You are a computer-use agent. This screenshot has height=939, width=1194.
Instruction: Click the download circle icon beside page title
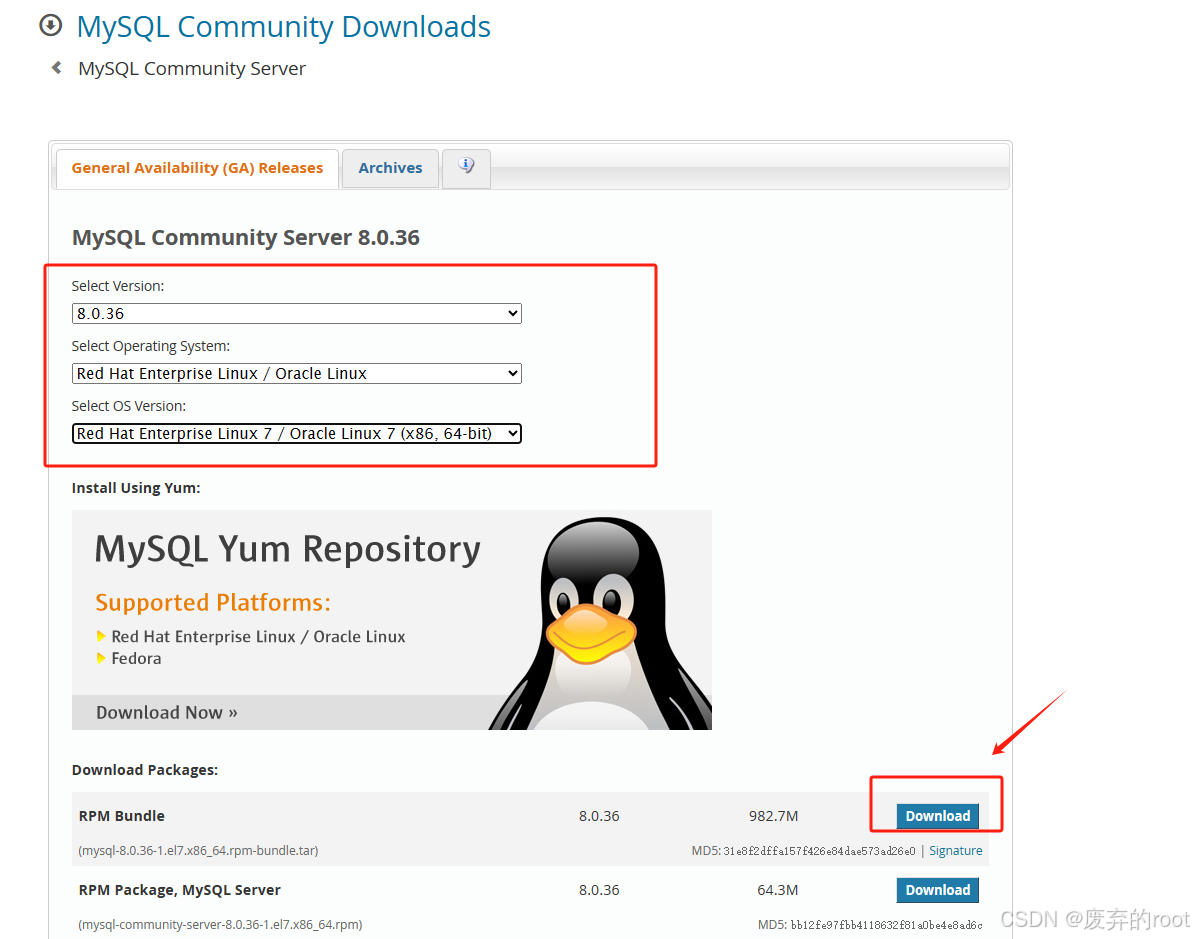click(50, 26)
